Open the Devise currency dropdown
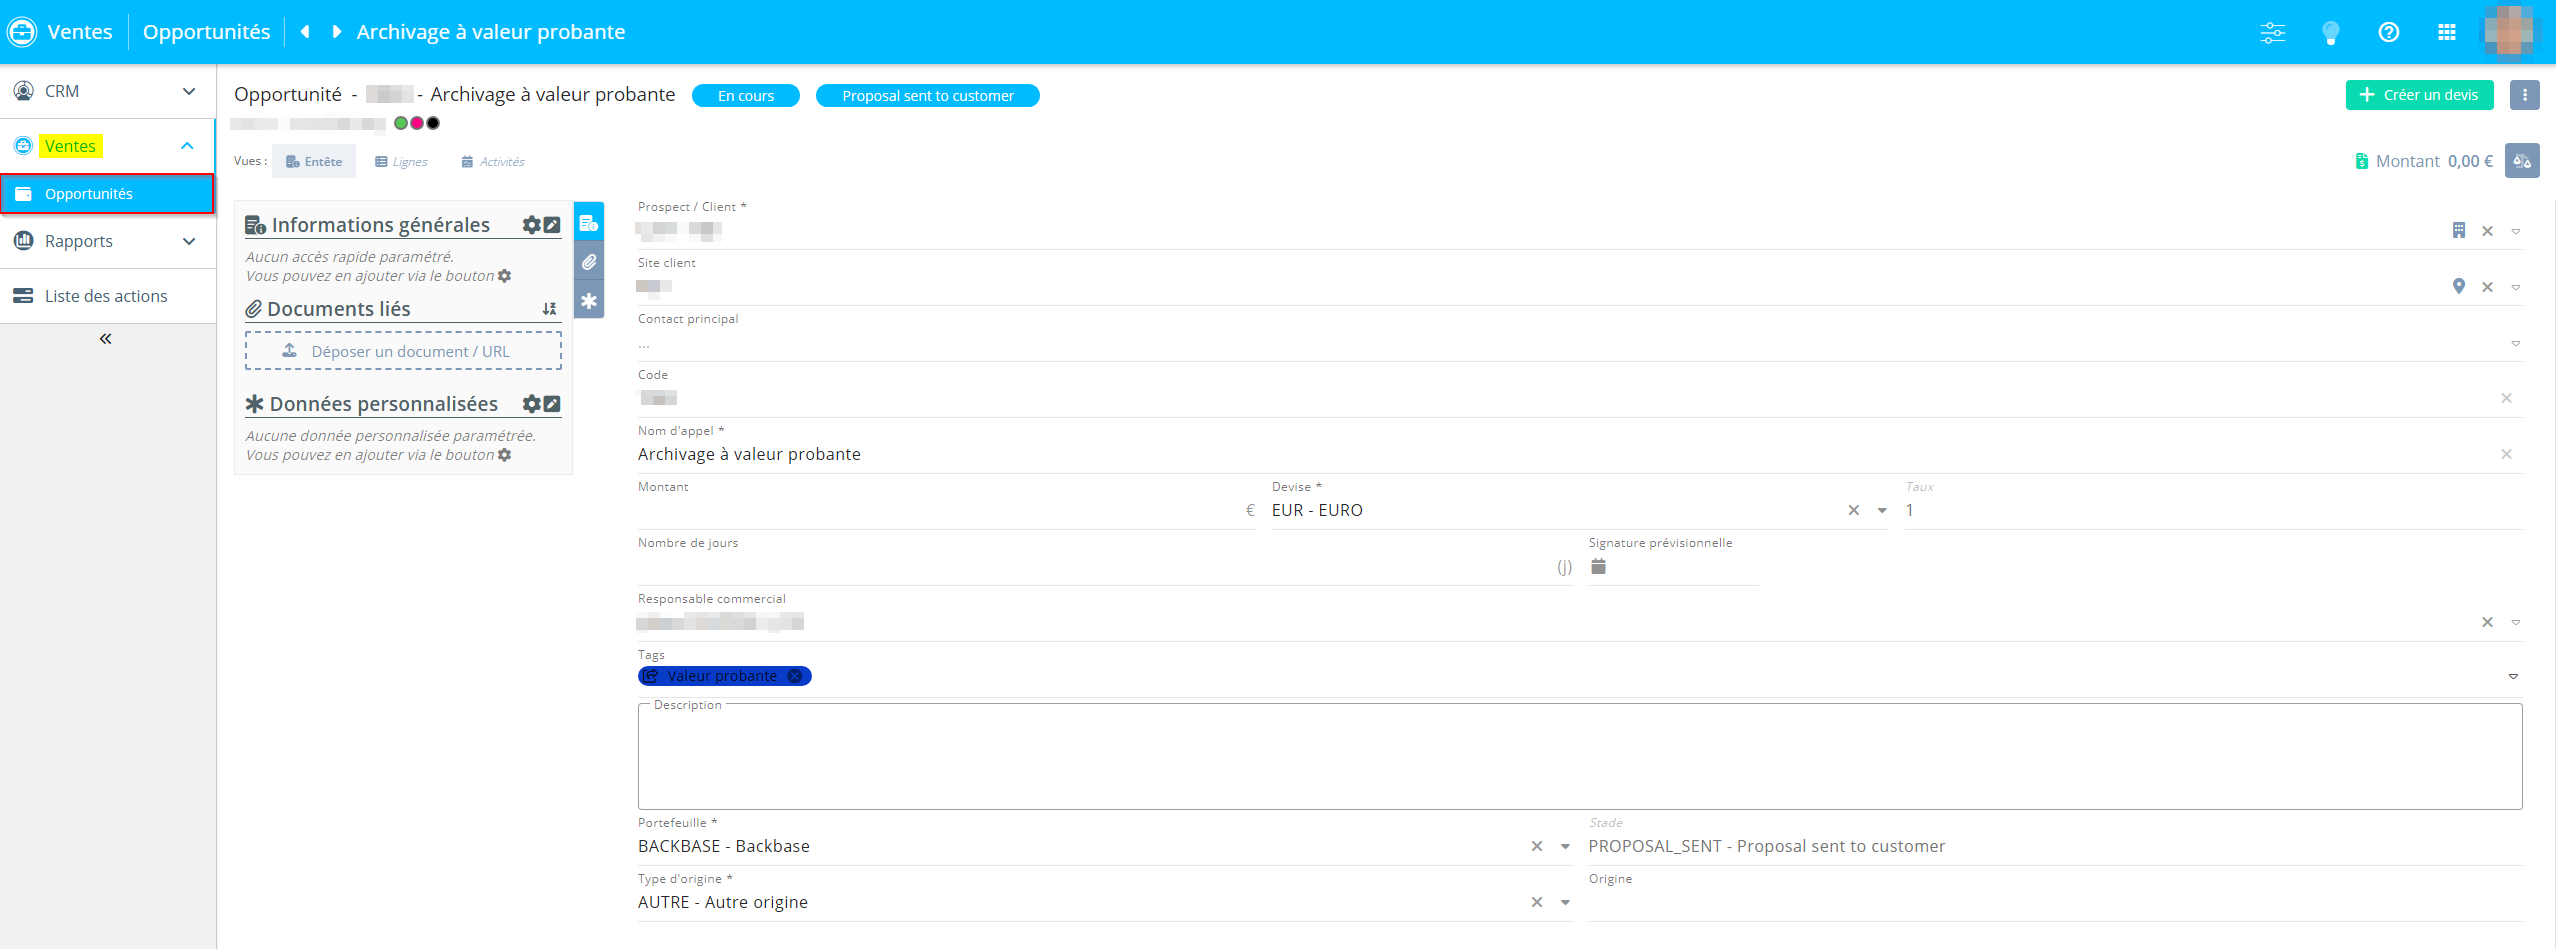 tap(1882, 510)
